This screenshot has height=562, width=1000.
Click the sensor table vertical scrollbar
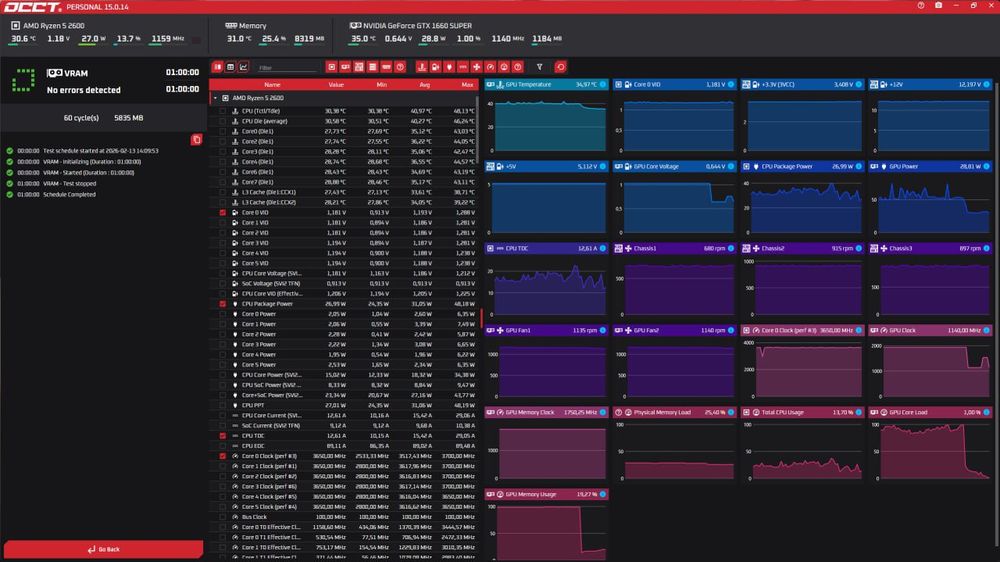478,131
